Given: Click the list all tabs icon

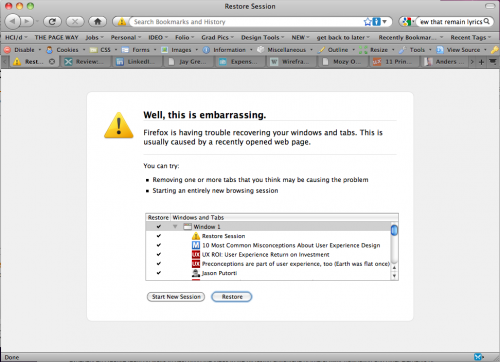Looking at the screenshot, I should [x=493, y=62].
